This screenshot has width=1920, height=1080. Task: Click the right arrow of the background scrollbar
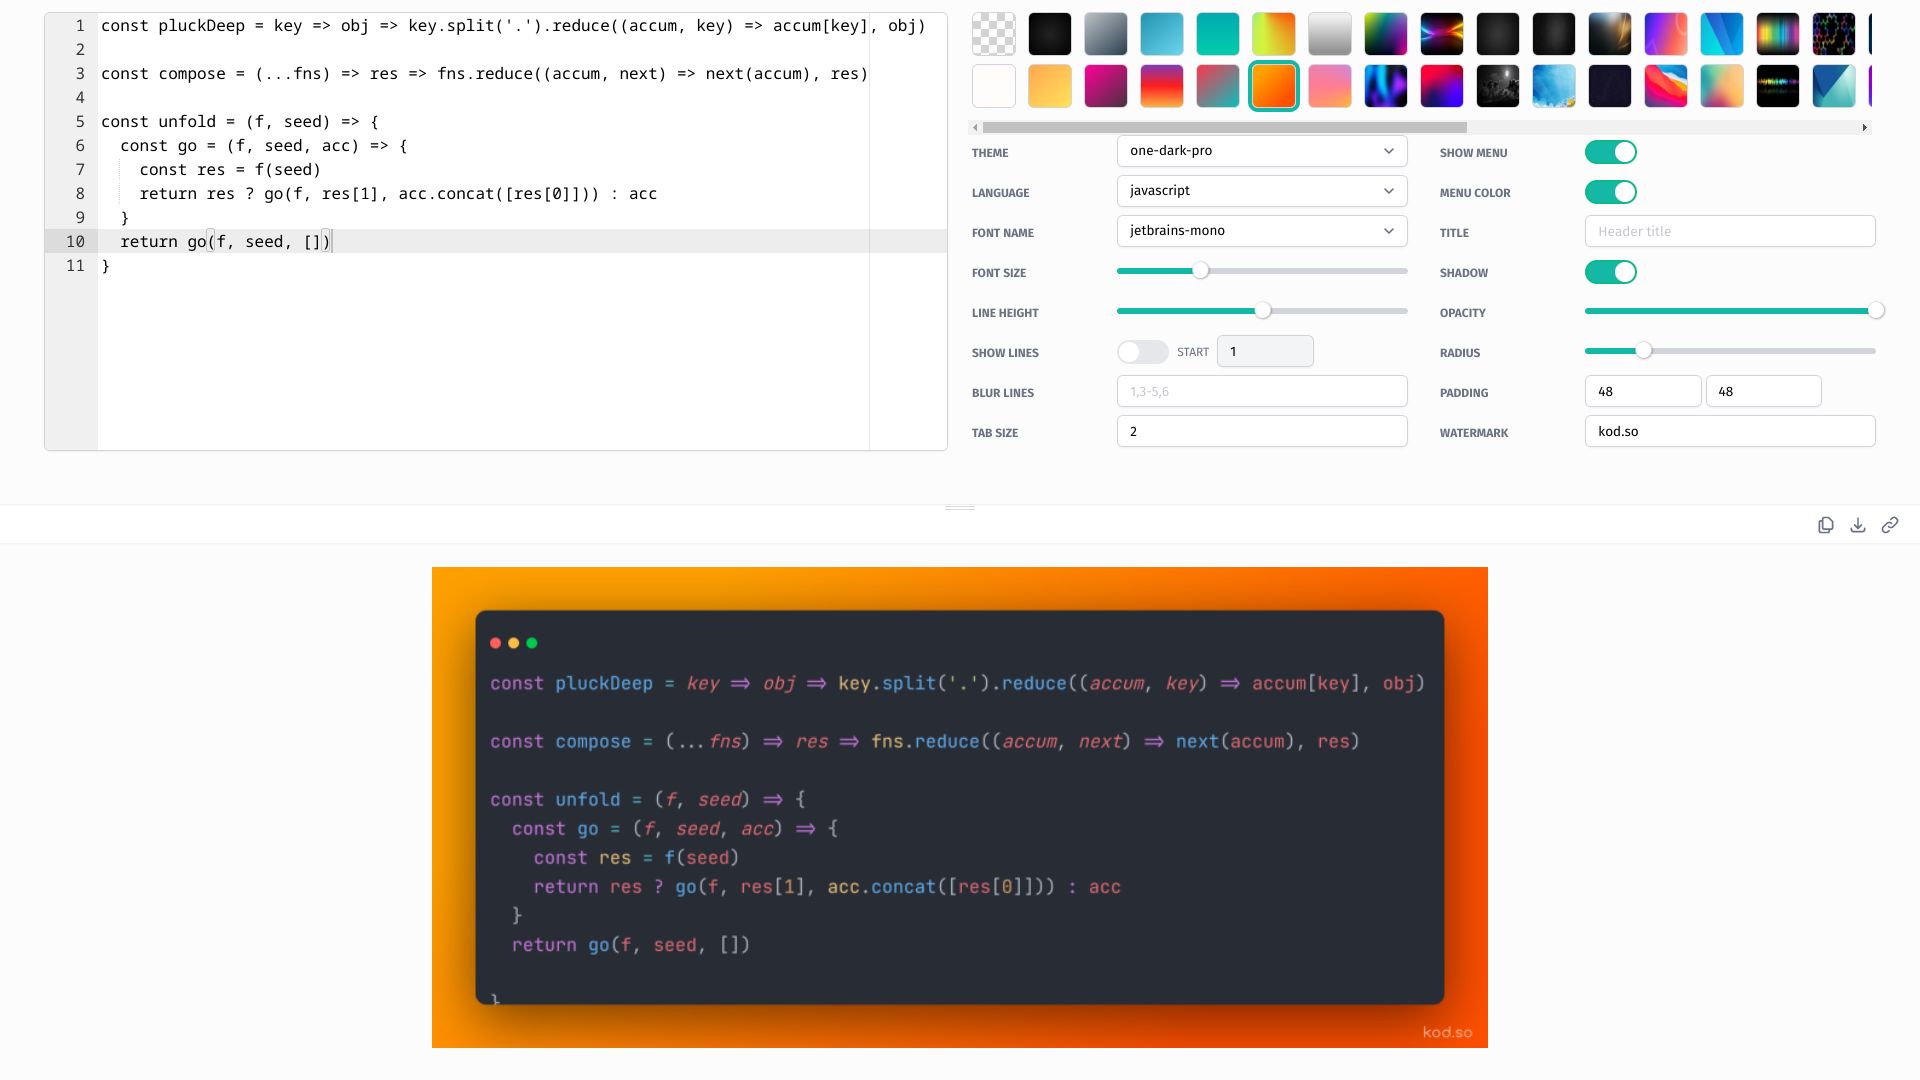coord(1865,128)
